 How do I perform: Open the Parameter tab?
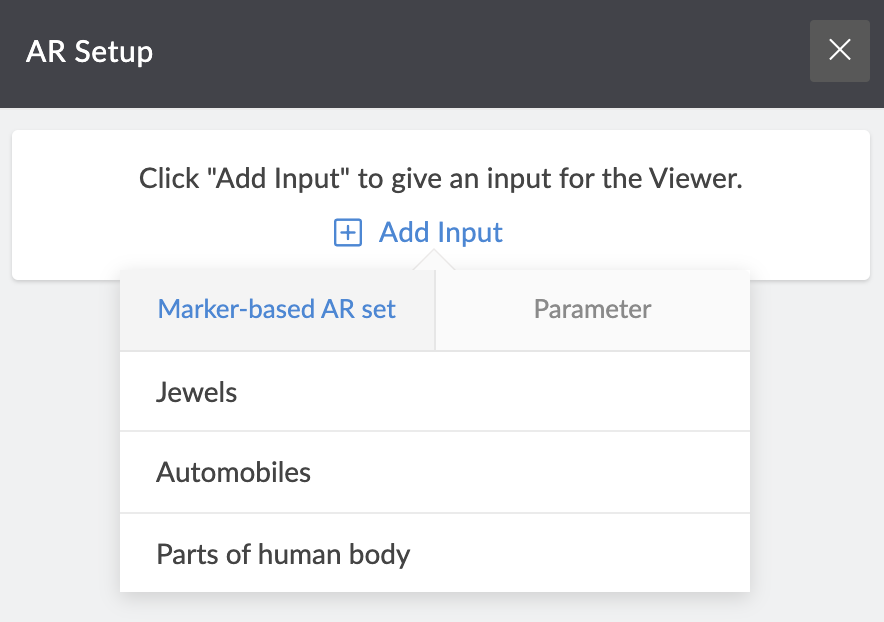[x=593, y=310]
